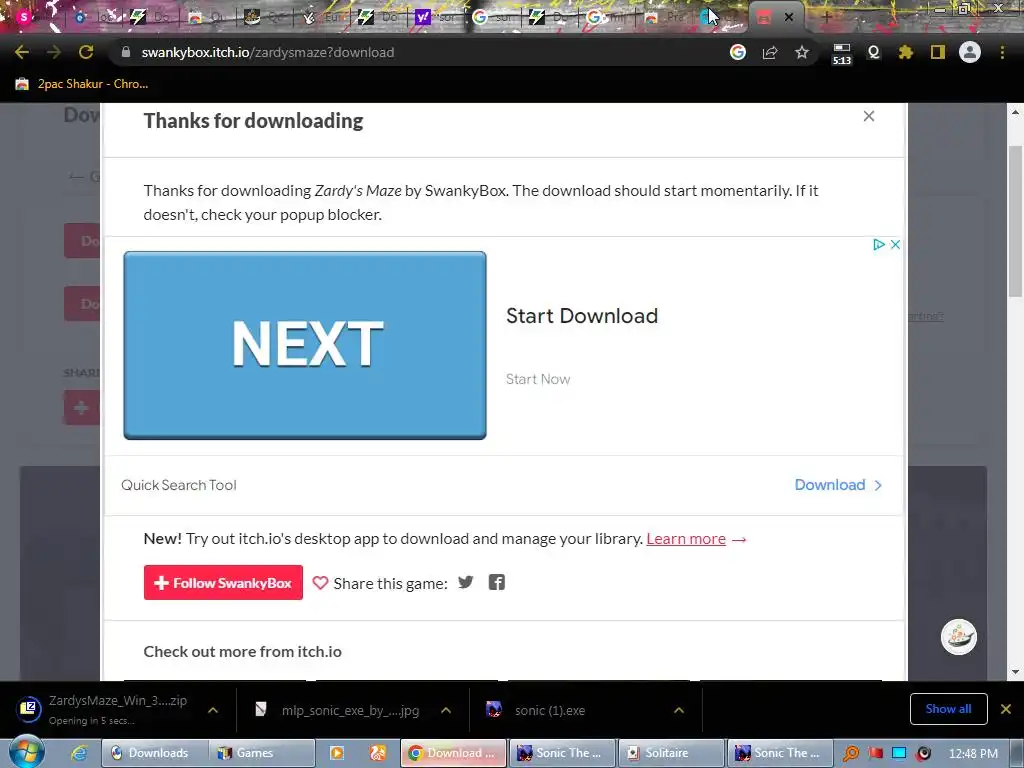
Task: Open the 5:13 timer extension icon
Action: [x=842, y=54]
